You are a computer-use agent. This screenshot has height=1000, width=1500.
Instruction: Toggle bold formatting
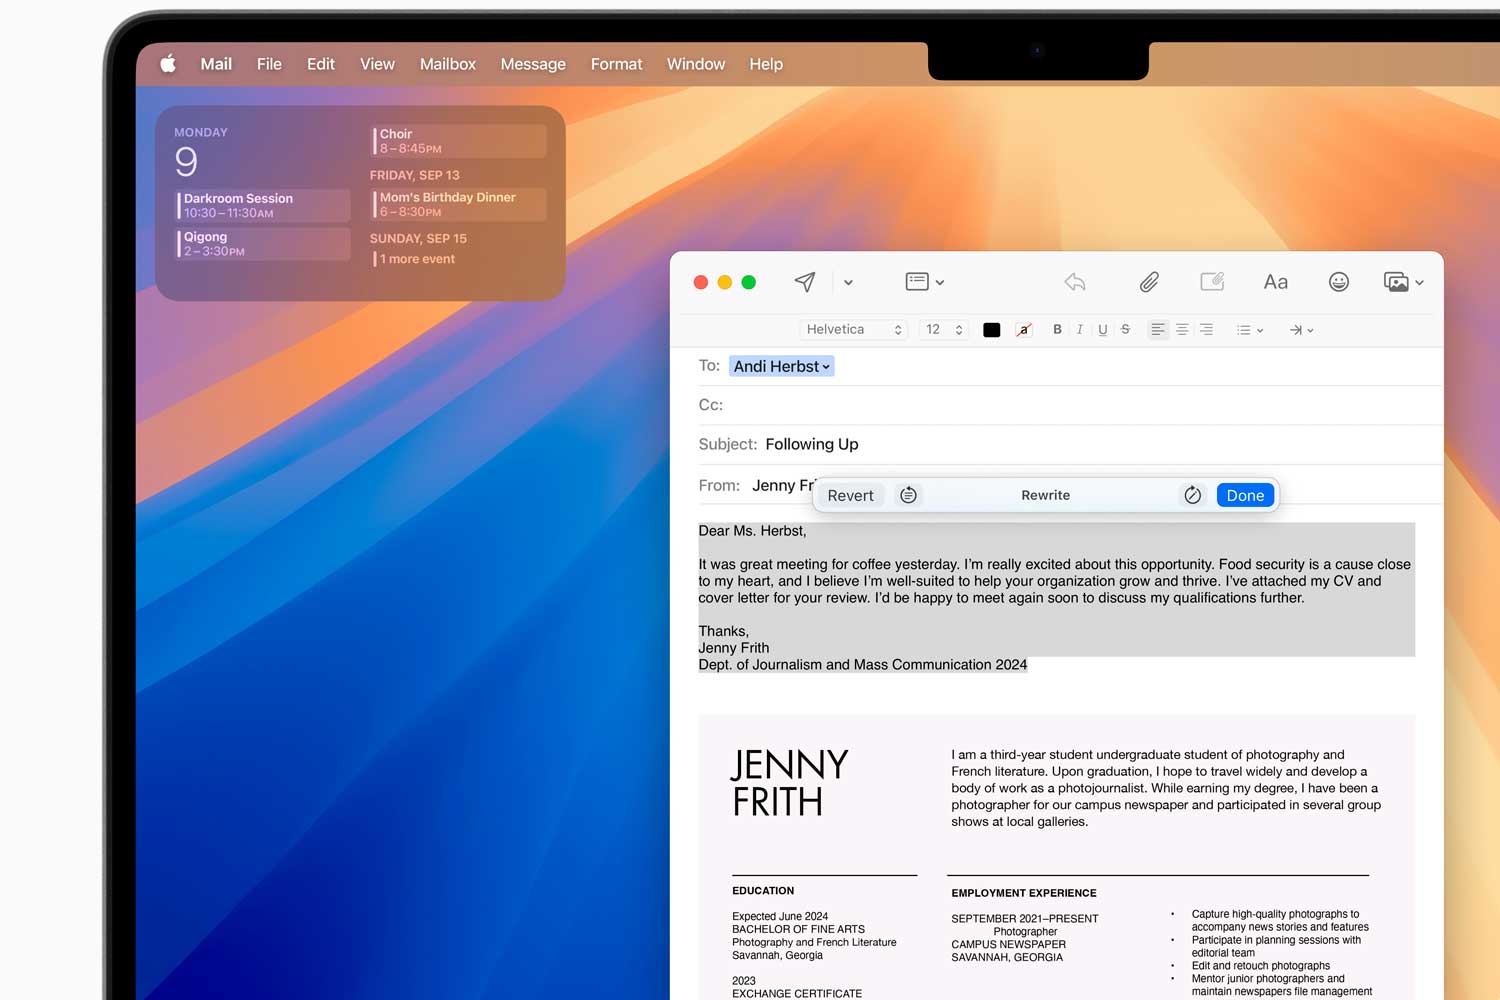pyautogui.click(x=1057, y=329)
